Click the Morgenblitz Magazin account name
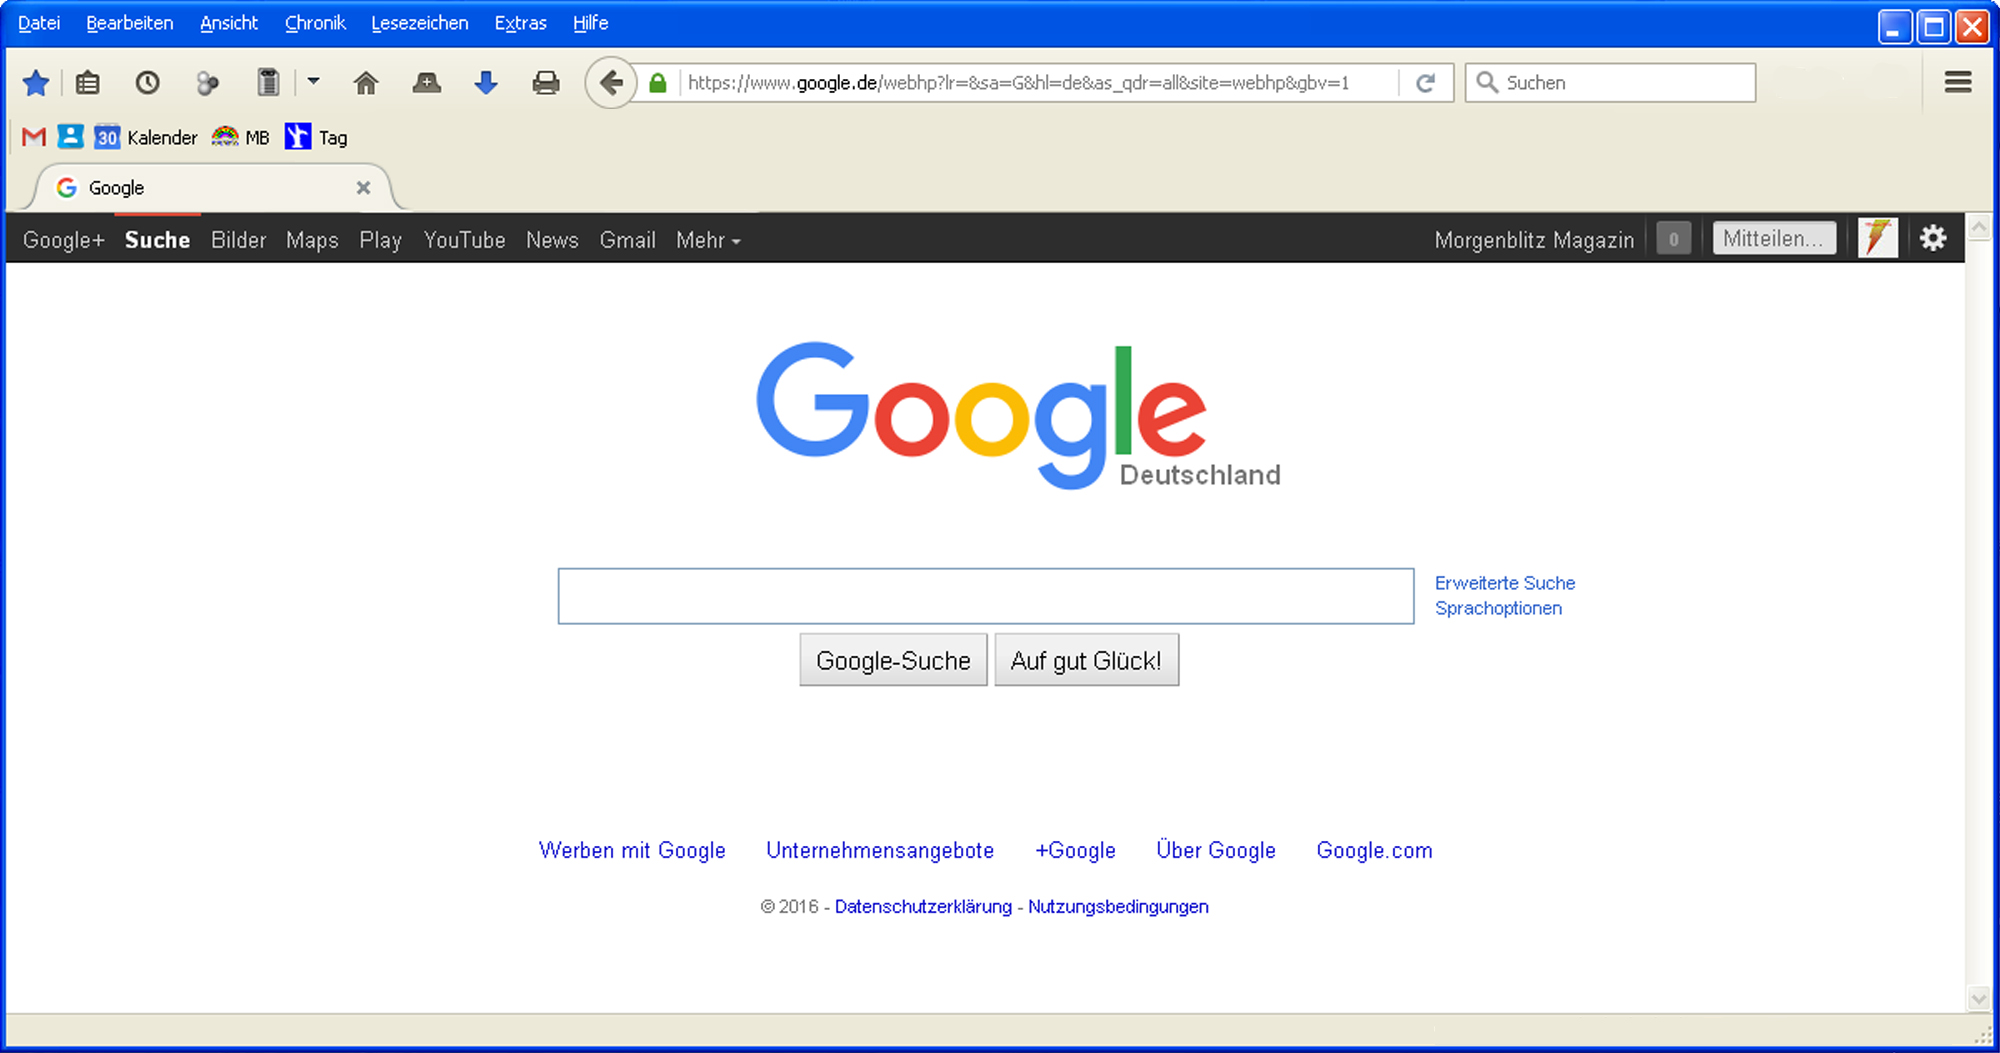Screen dimensions: 2000x1053 1534,240
